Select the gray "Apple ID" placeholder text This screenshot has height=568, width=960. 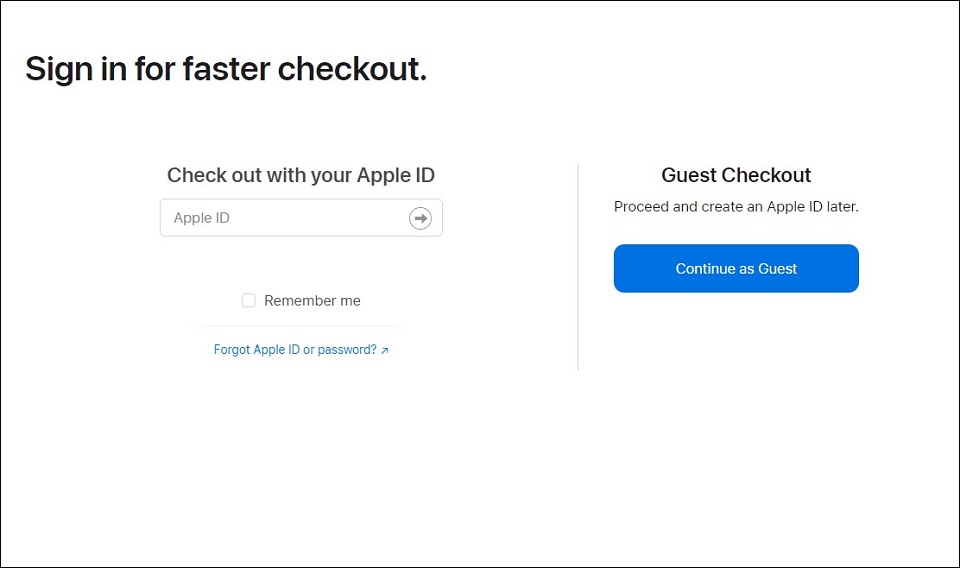coord(201,218)
